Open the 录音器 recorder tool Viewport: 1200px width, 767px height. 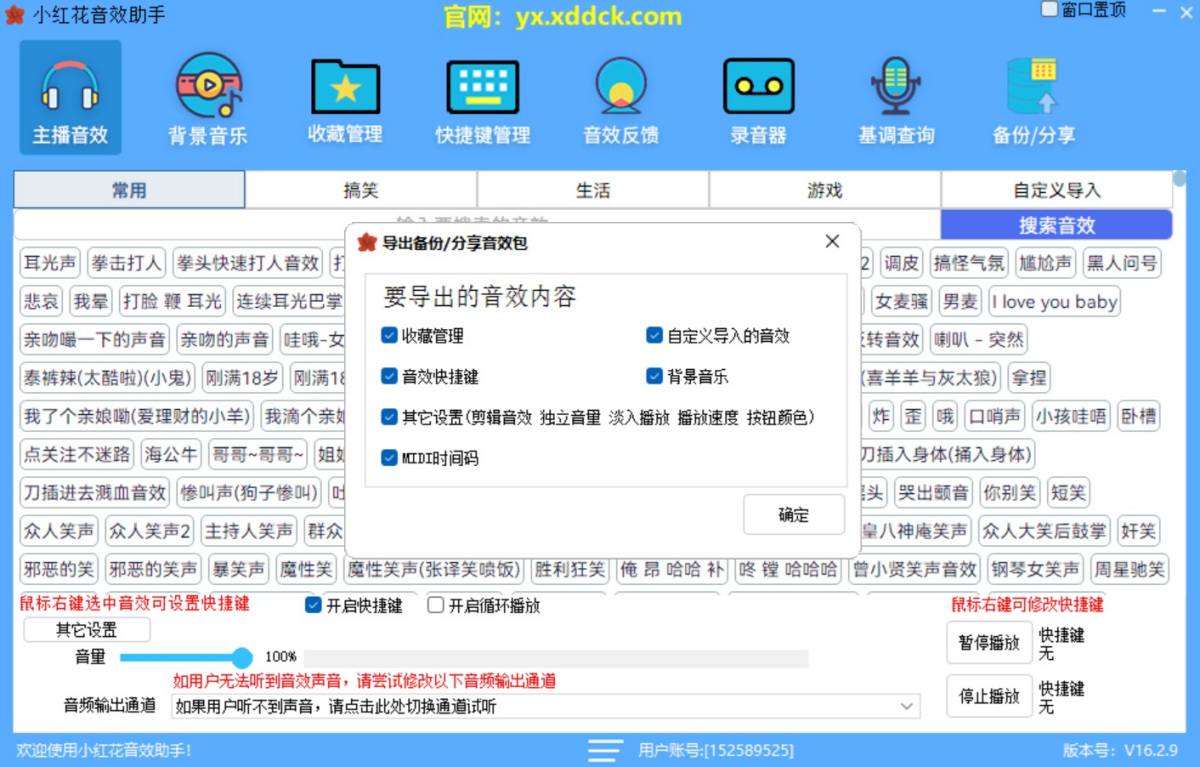tap(758, 95)
